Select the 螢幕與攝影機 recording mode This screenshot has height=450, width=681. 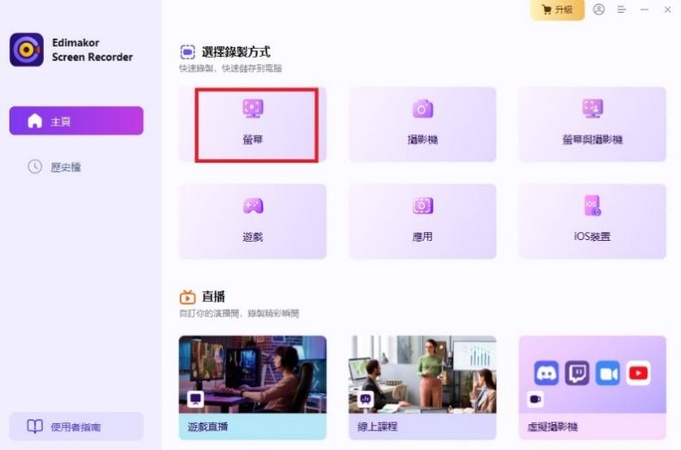(592, 125)
